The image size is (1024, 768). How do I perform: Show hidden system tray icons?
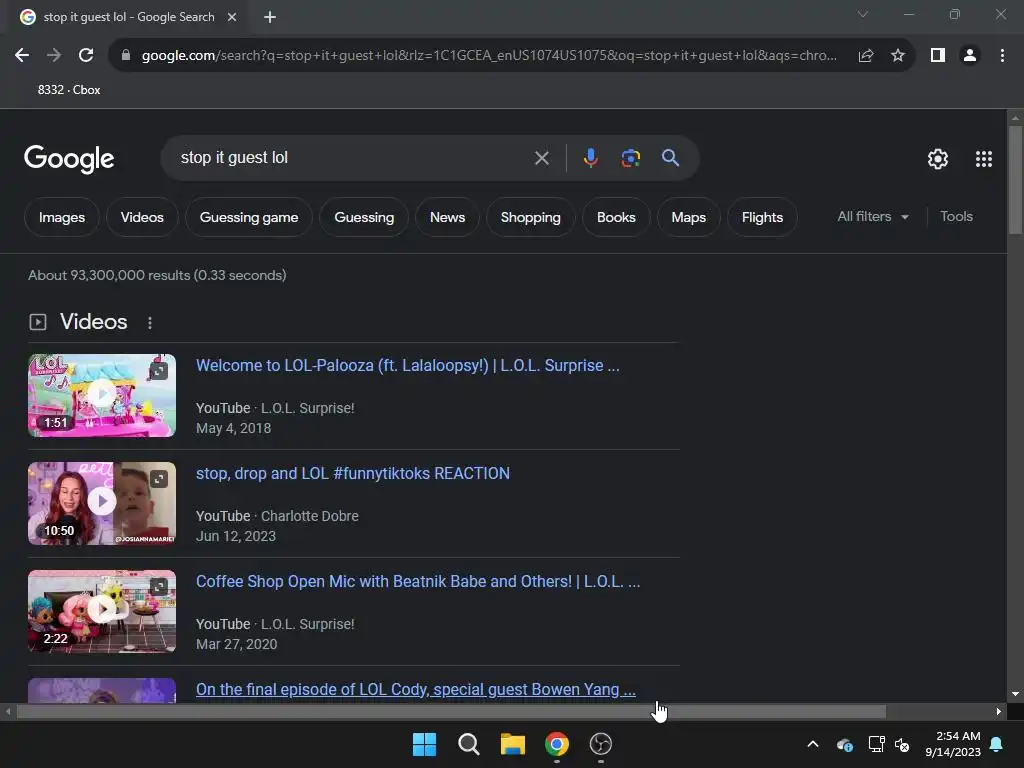(813, 744)
